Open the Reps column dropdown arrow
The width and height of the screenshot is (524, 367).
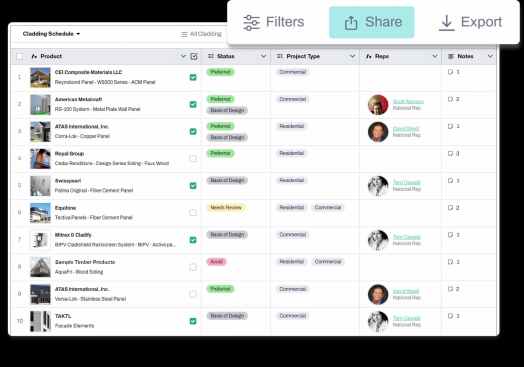435,56
